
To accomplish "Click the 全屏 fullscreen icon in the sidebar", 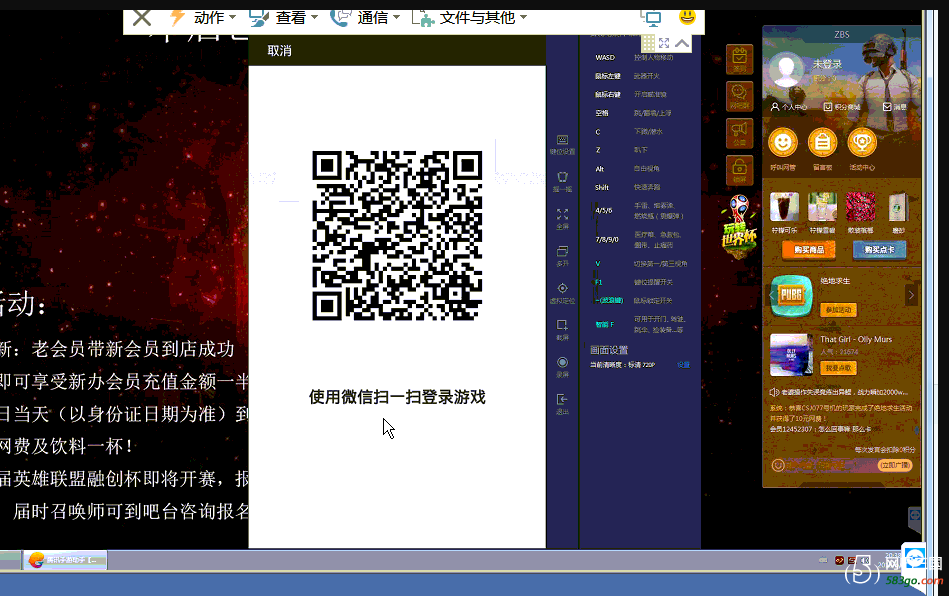I will click(x=562, y=219).
